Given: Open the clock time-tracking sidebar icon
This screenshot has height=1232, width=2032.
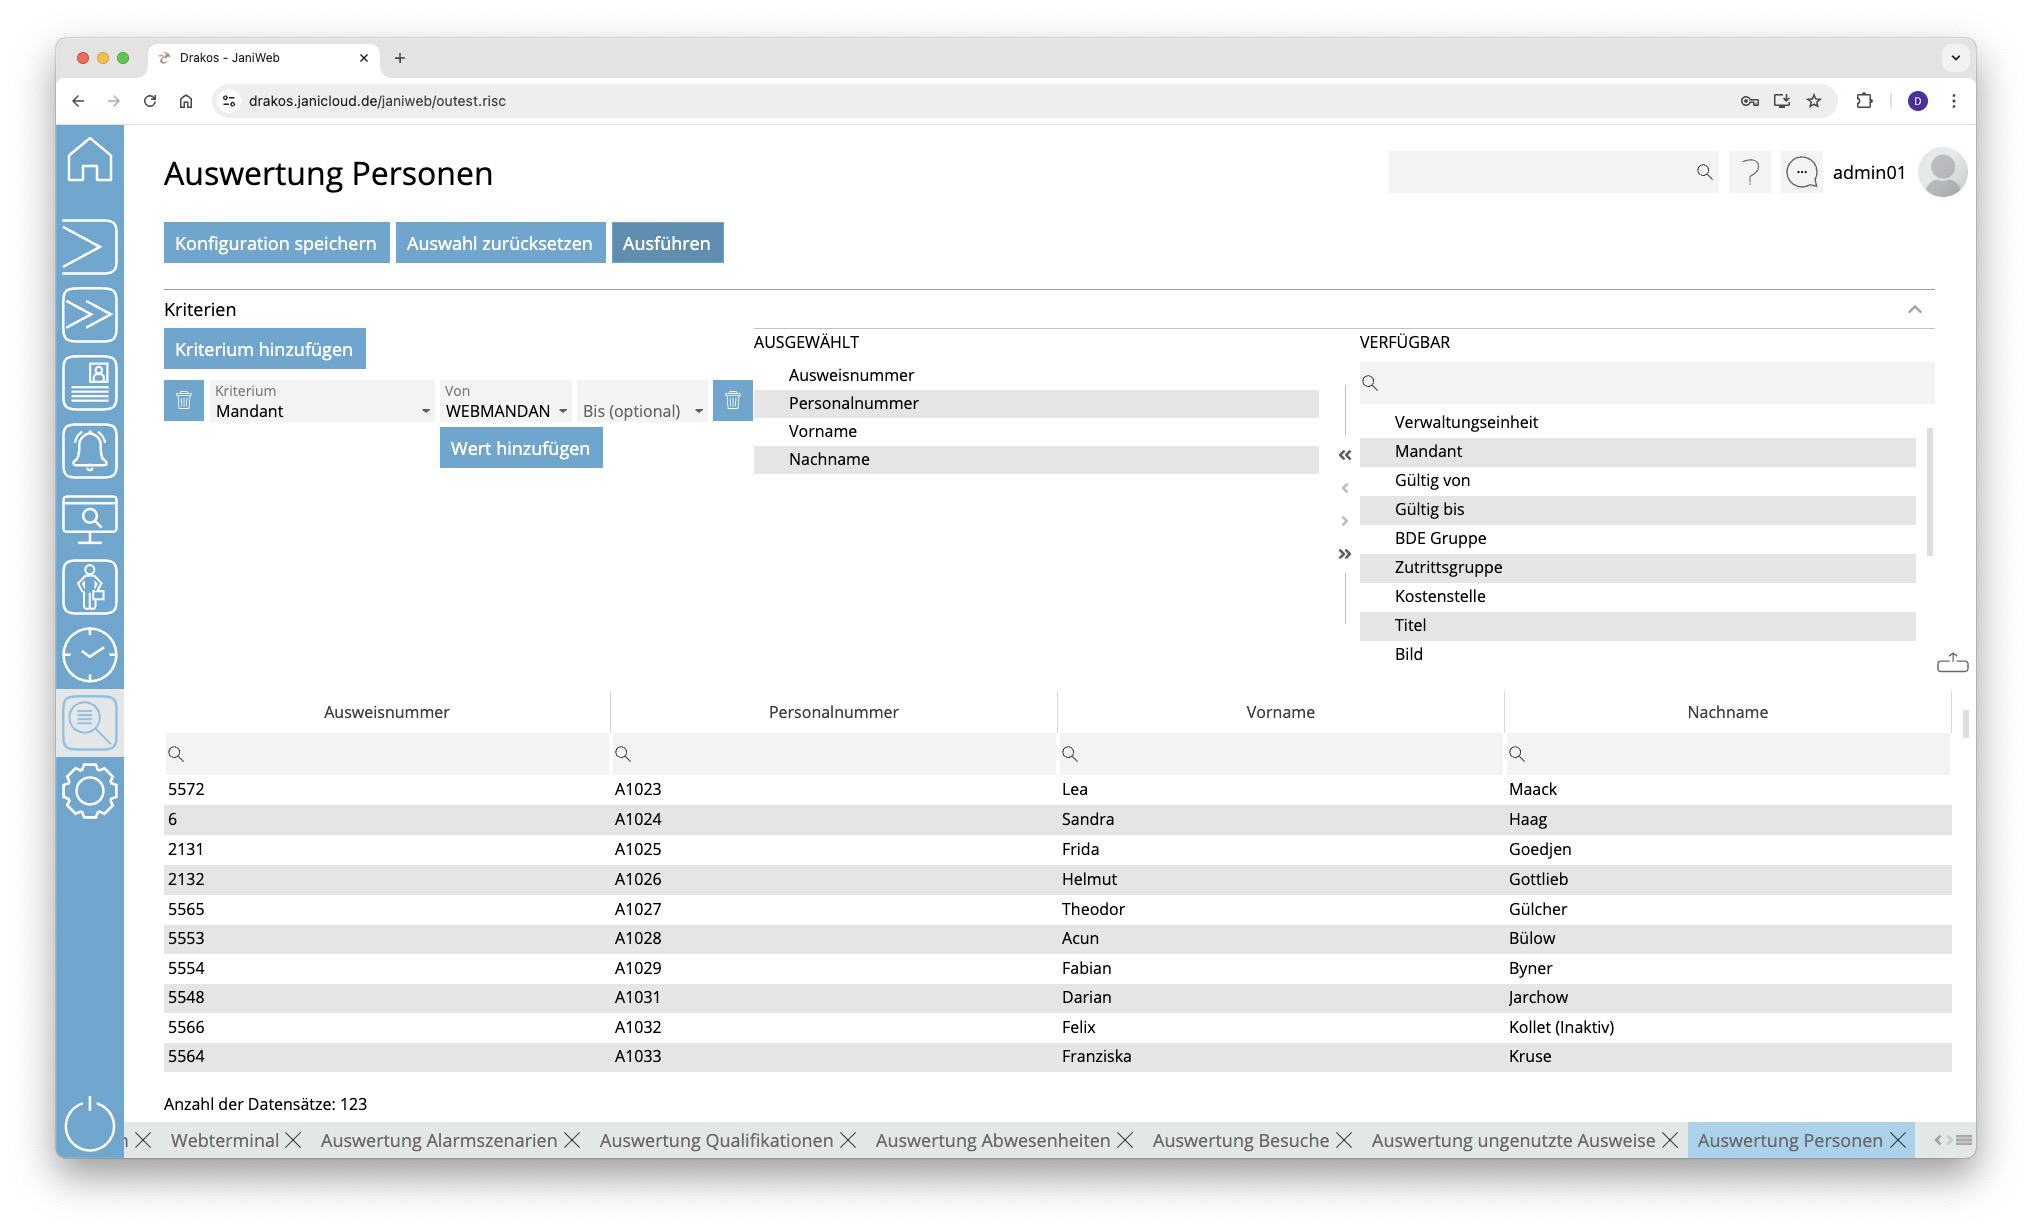Looking at the screenshot, I should click(x=90, y=655).
